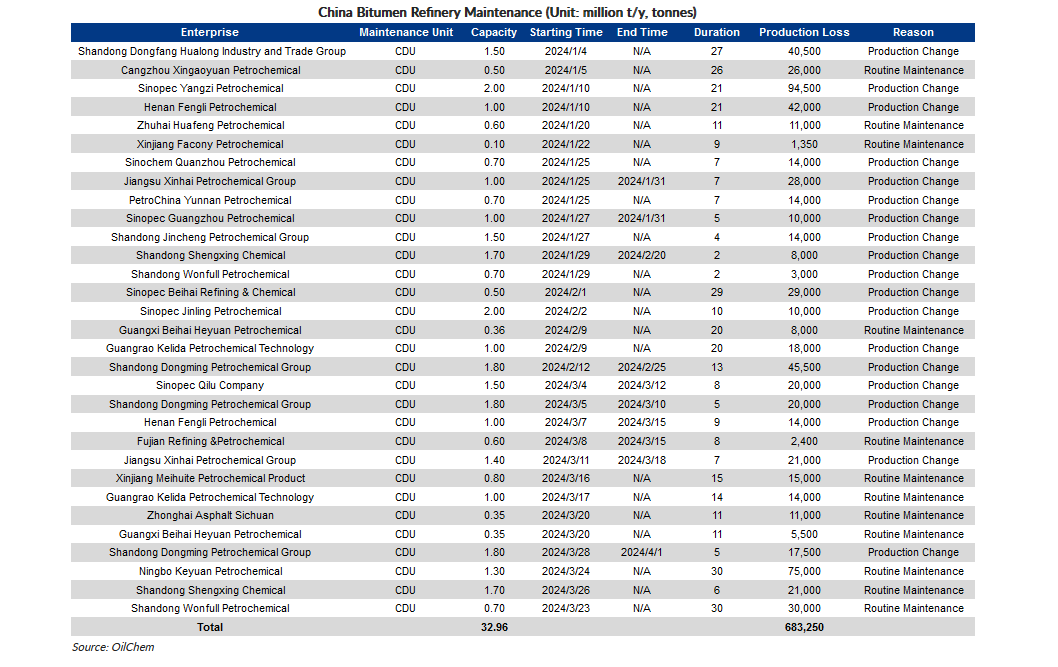Click the starting time 2024/1/22
The width and height of the screenshot is (1058, 667).
[x=565, y=144]
